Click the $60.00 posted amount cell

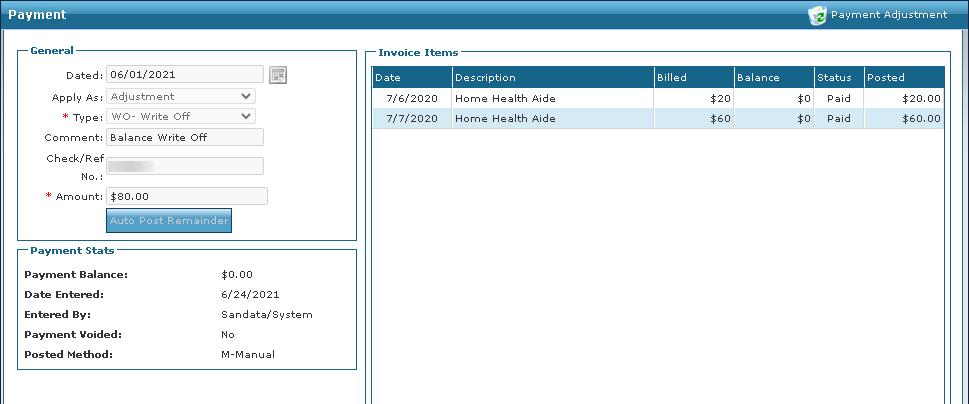pyautogui.click(x=904, y=119)
